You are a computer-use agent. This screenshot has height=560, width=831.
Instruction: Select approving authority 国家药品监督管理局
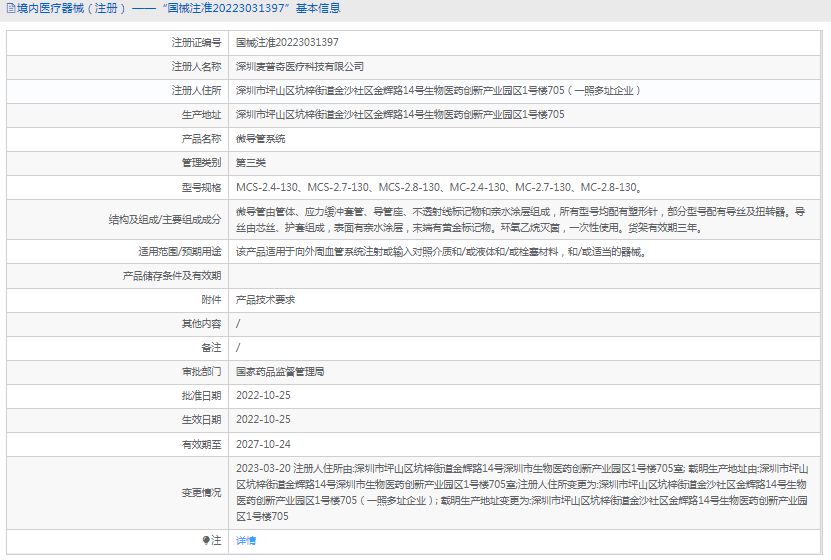[280, 372]
